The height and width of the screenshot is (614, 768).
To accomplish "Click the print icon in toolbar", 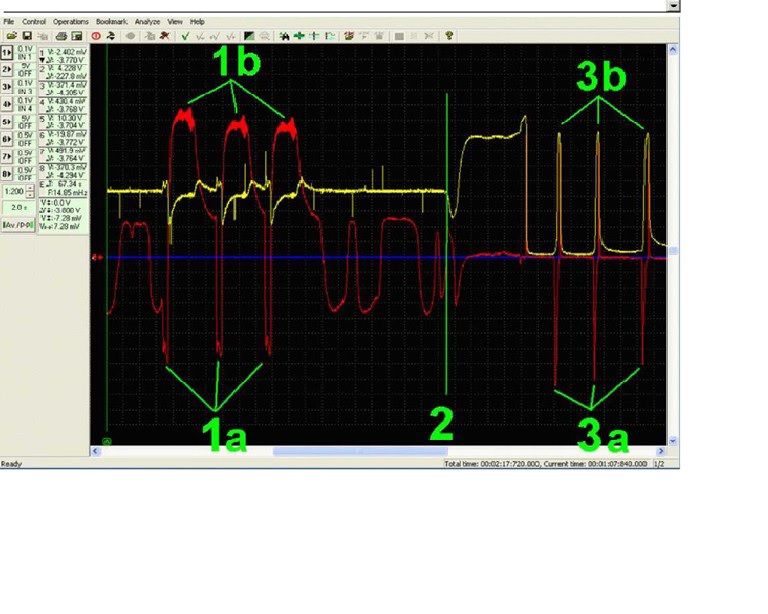I will pos(61,36).
